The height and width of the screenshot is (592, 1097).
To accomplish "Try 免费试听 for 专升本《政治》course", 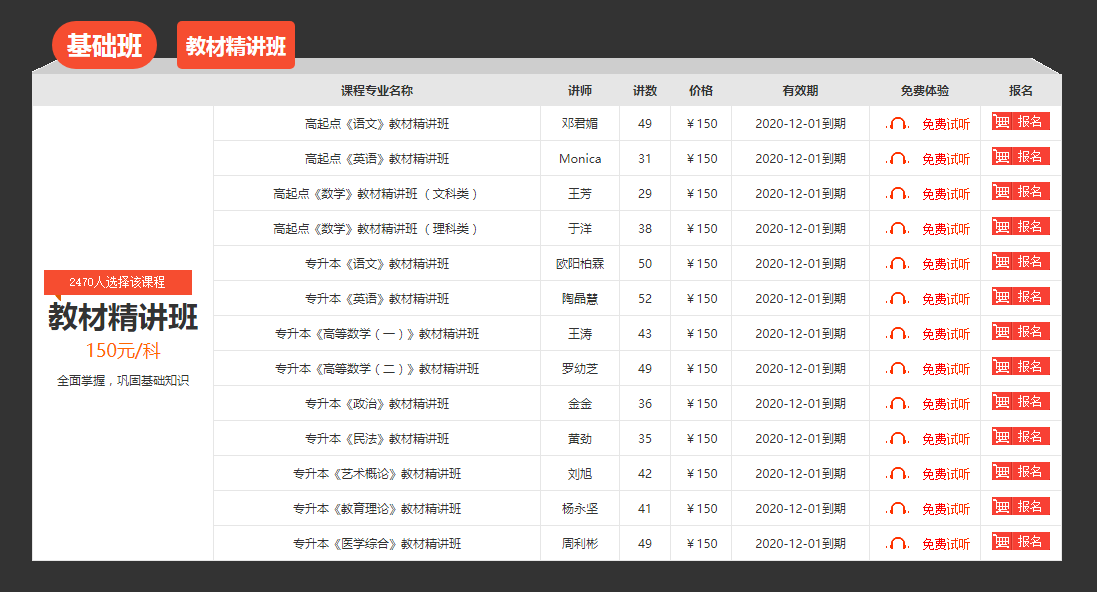I will tap(946, 404).
